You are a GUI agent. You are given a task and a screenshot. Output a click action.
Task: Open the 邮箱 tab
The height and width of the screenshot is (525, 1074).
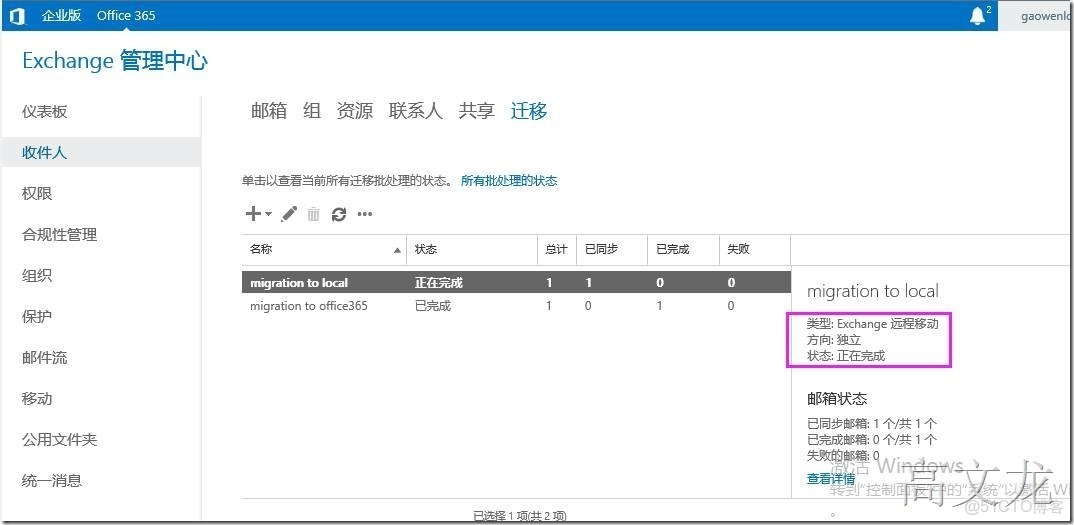click(x=269, y=110)
